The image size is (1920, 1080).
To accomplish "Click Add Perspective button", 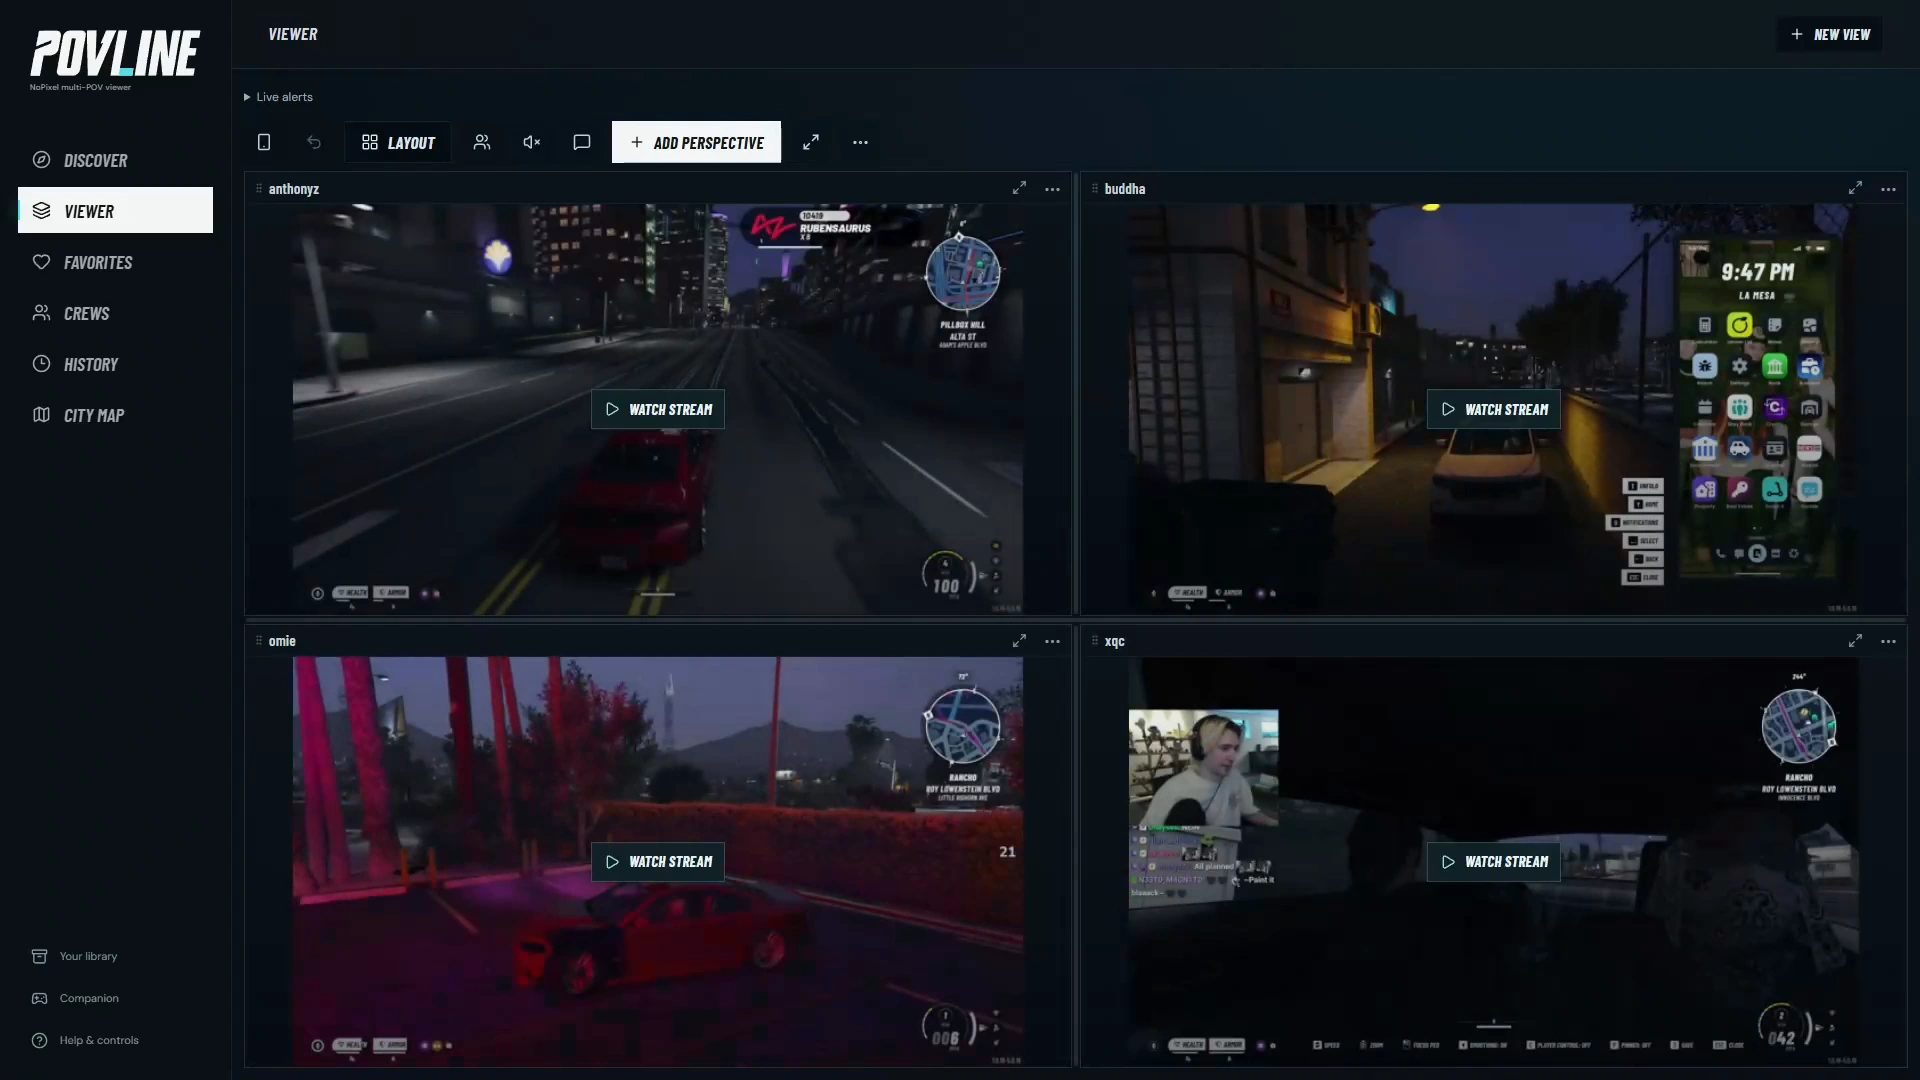I will pyautogui.click(x=696, y=142).
